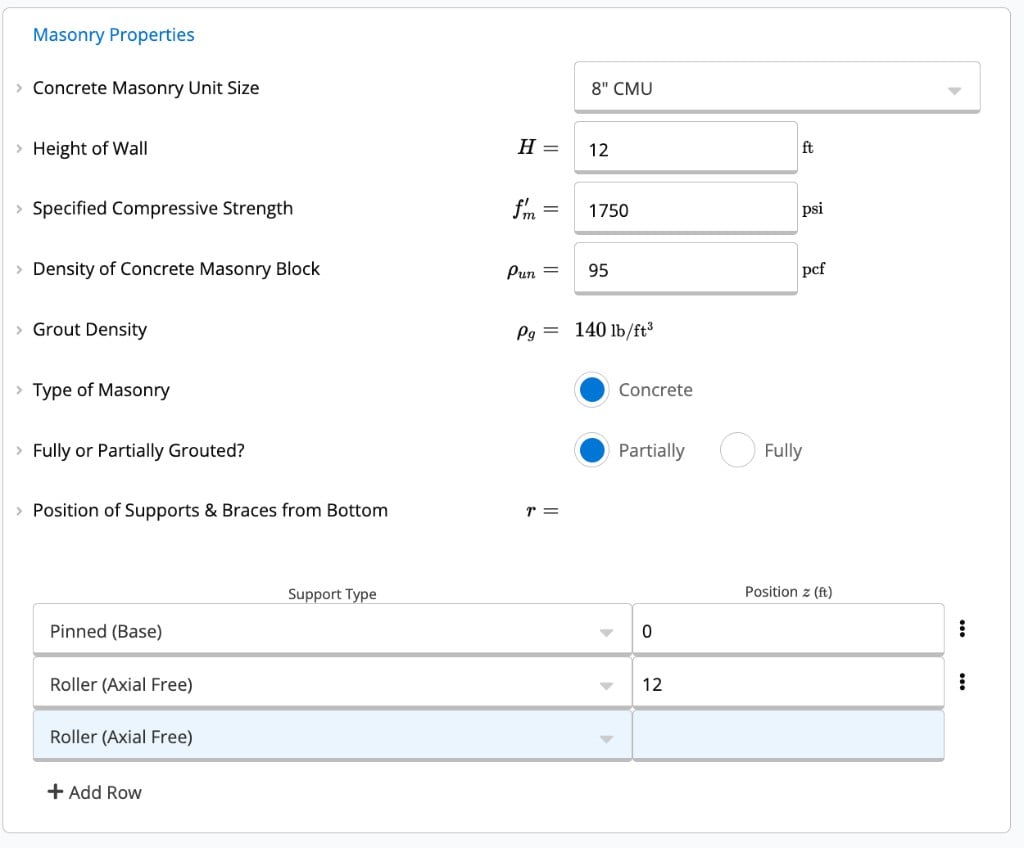Expand the Type of Masonry chevron
This screenshot has width=1024, height=848.
click(x=19, y=390)
